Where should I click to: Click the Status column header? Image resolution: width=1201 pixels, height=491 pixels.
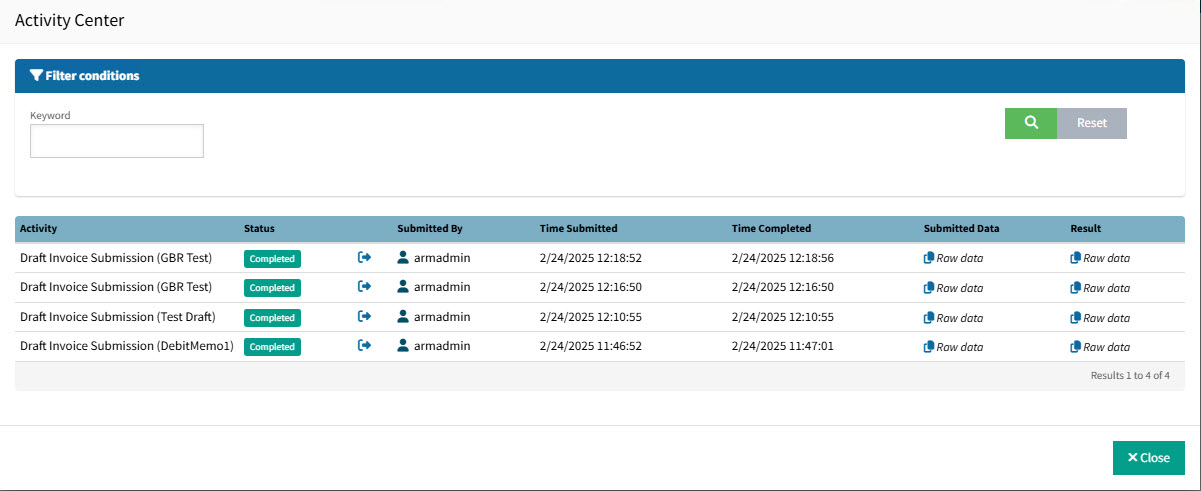tap(259, 229)
